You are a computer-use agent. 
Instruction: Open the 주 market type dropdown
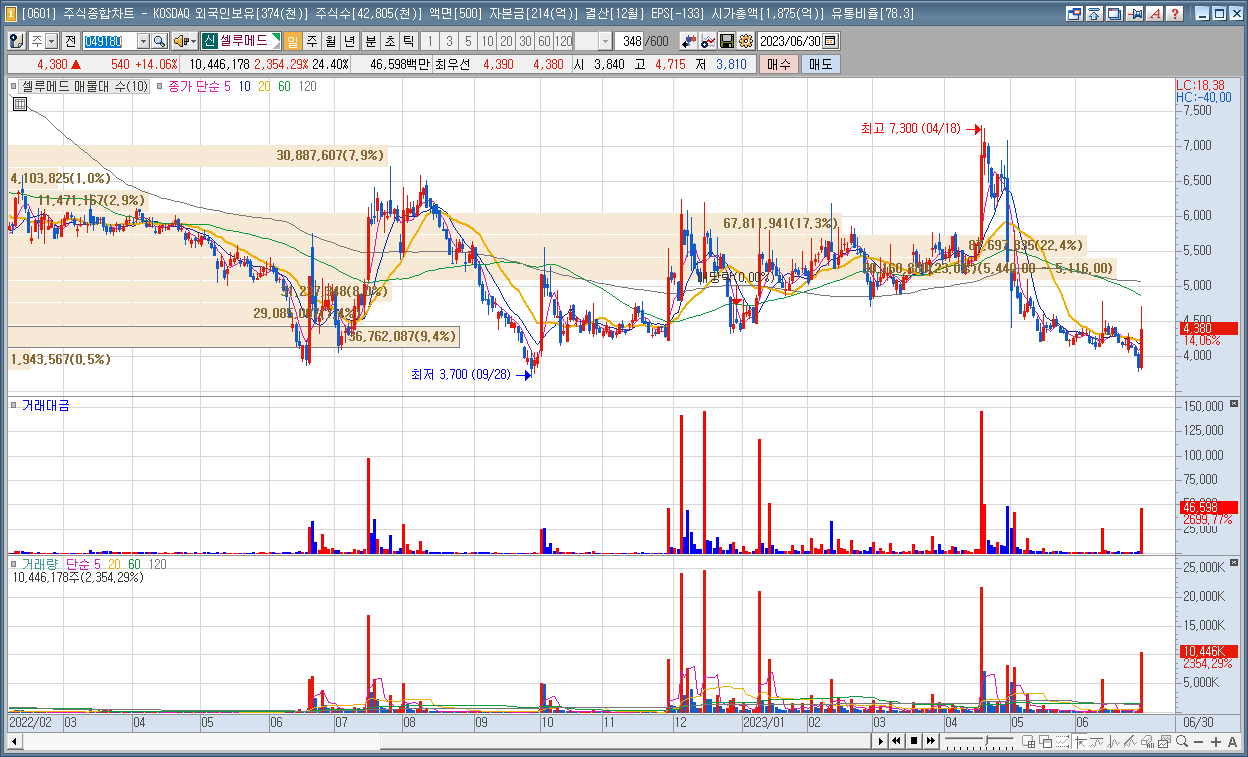[x=51, y=41]
